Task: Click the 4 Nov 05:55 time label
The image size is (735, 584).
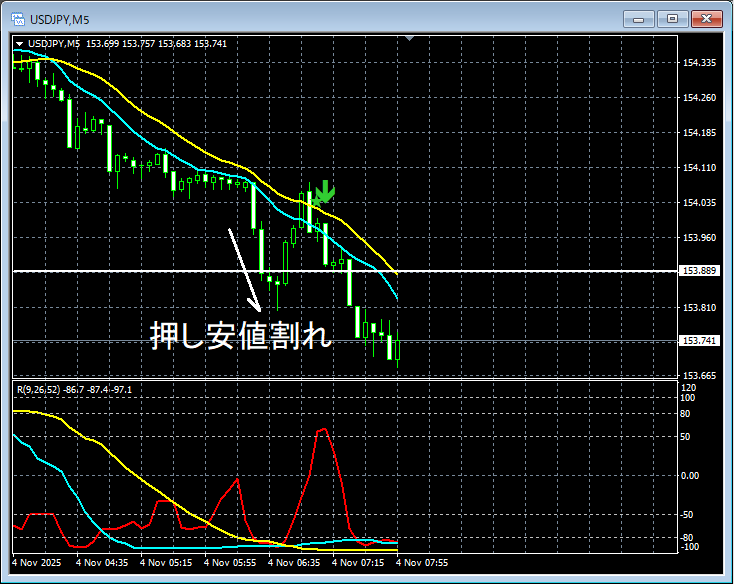Action: pyautogui.click(x=230, y=563)
